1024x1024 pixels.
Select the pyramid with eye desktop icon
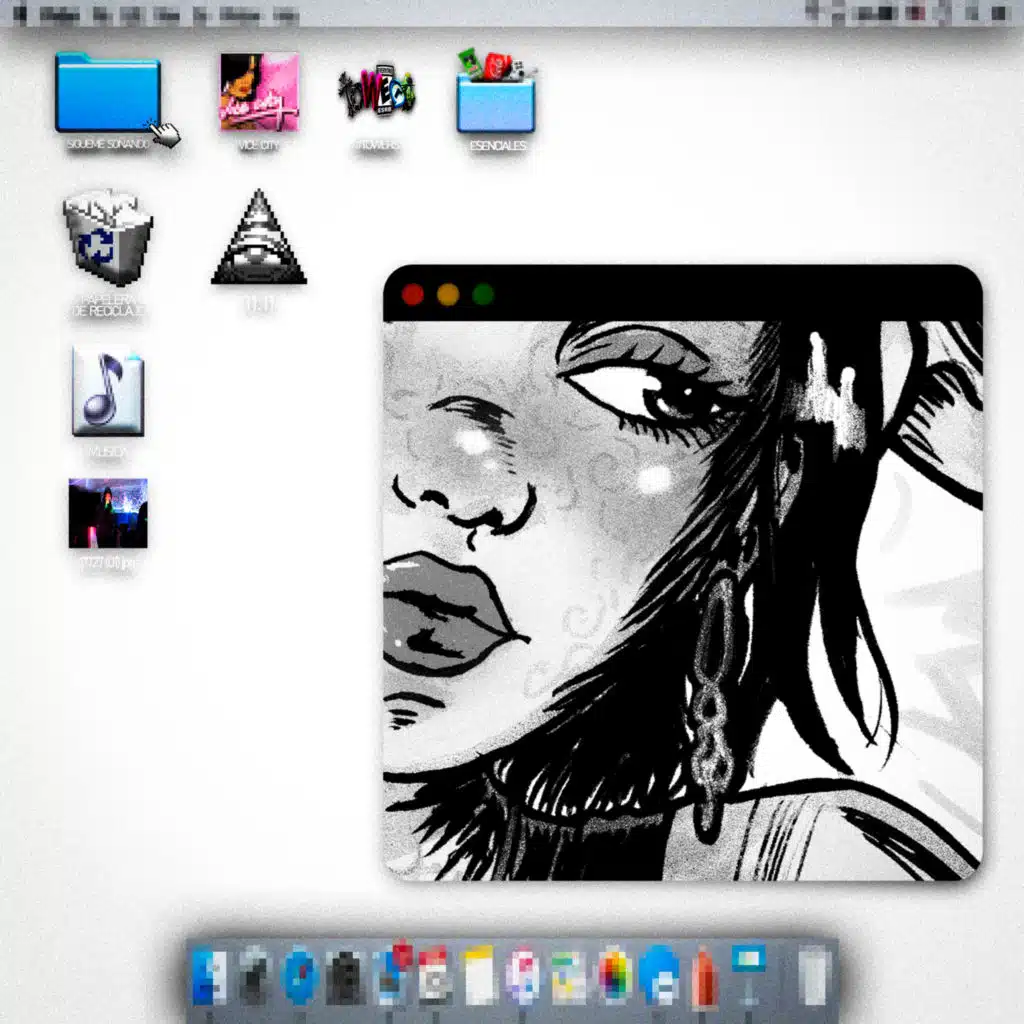pyautogui.click(x=259, y=236)
